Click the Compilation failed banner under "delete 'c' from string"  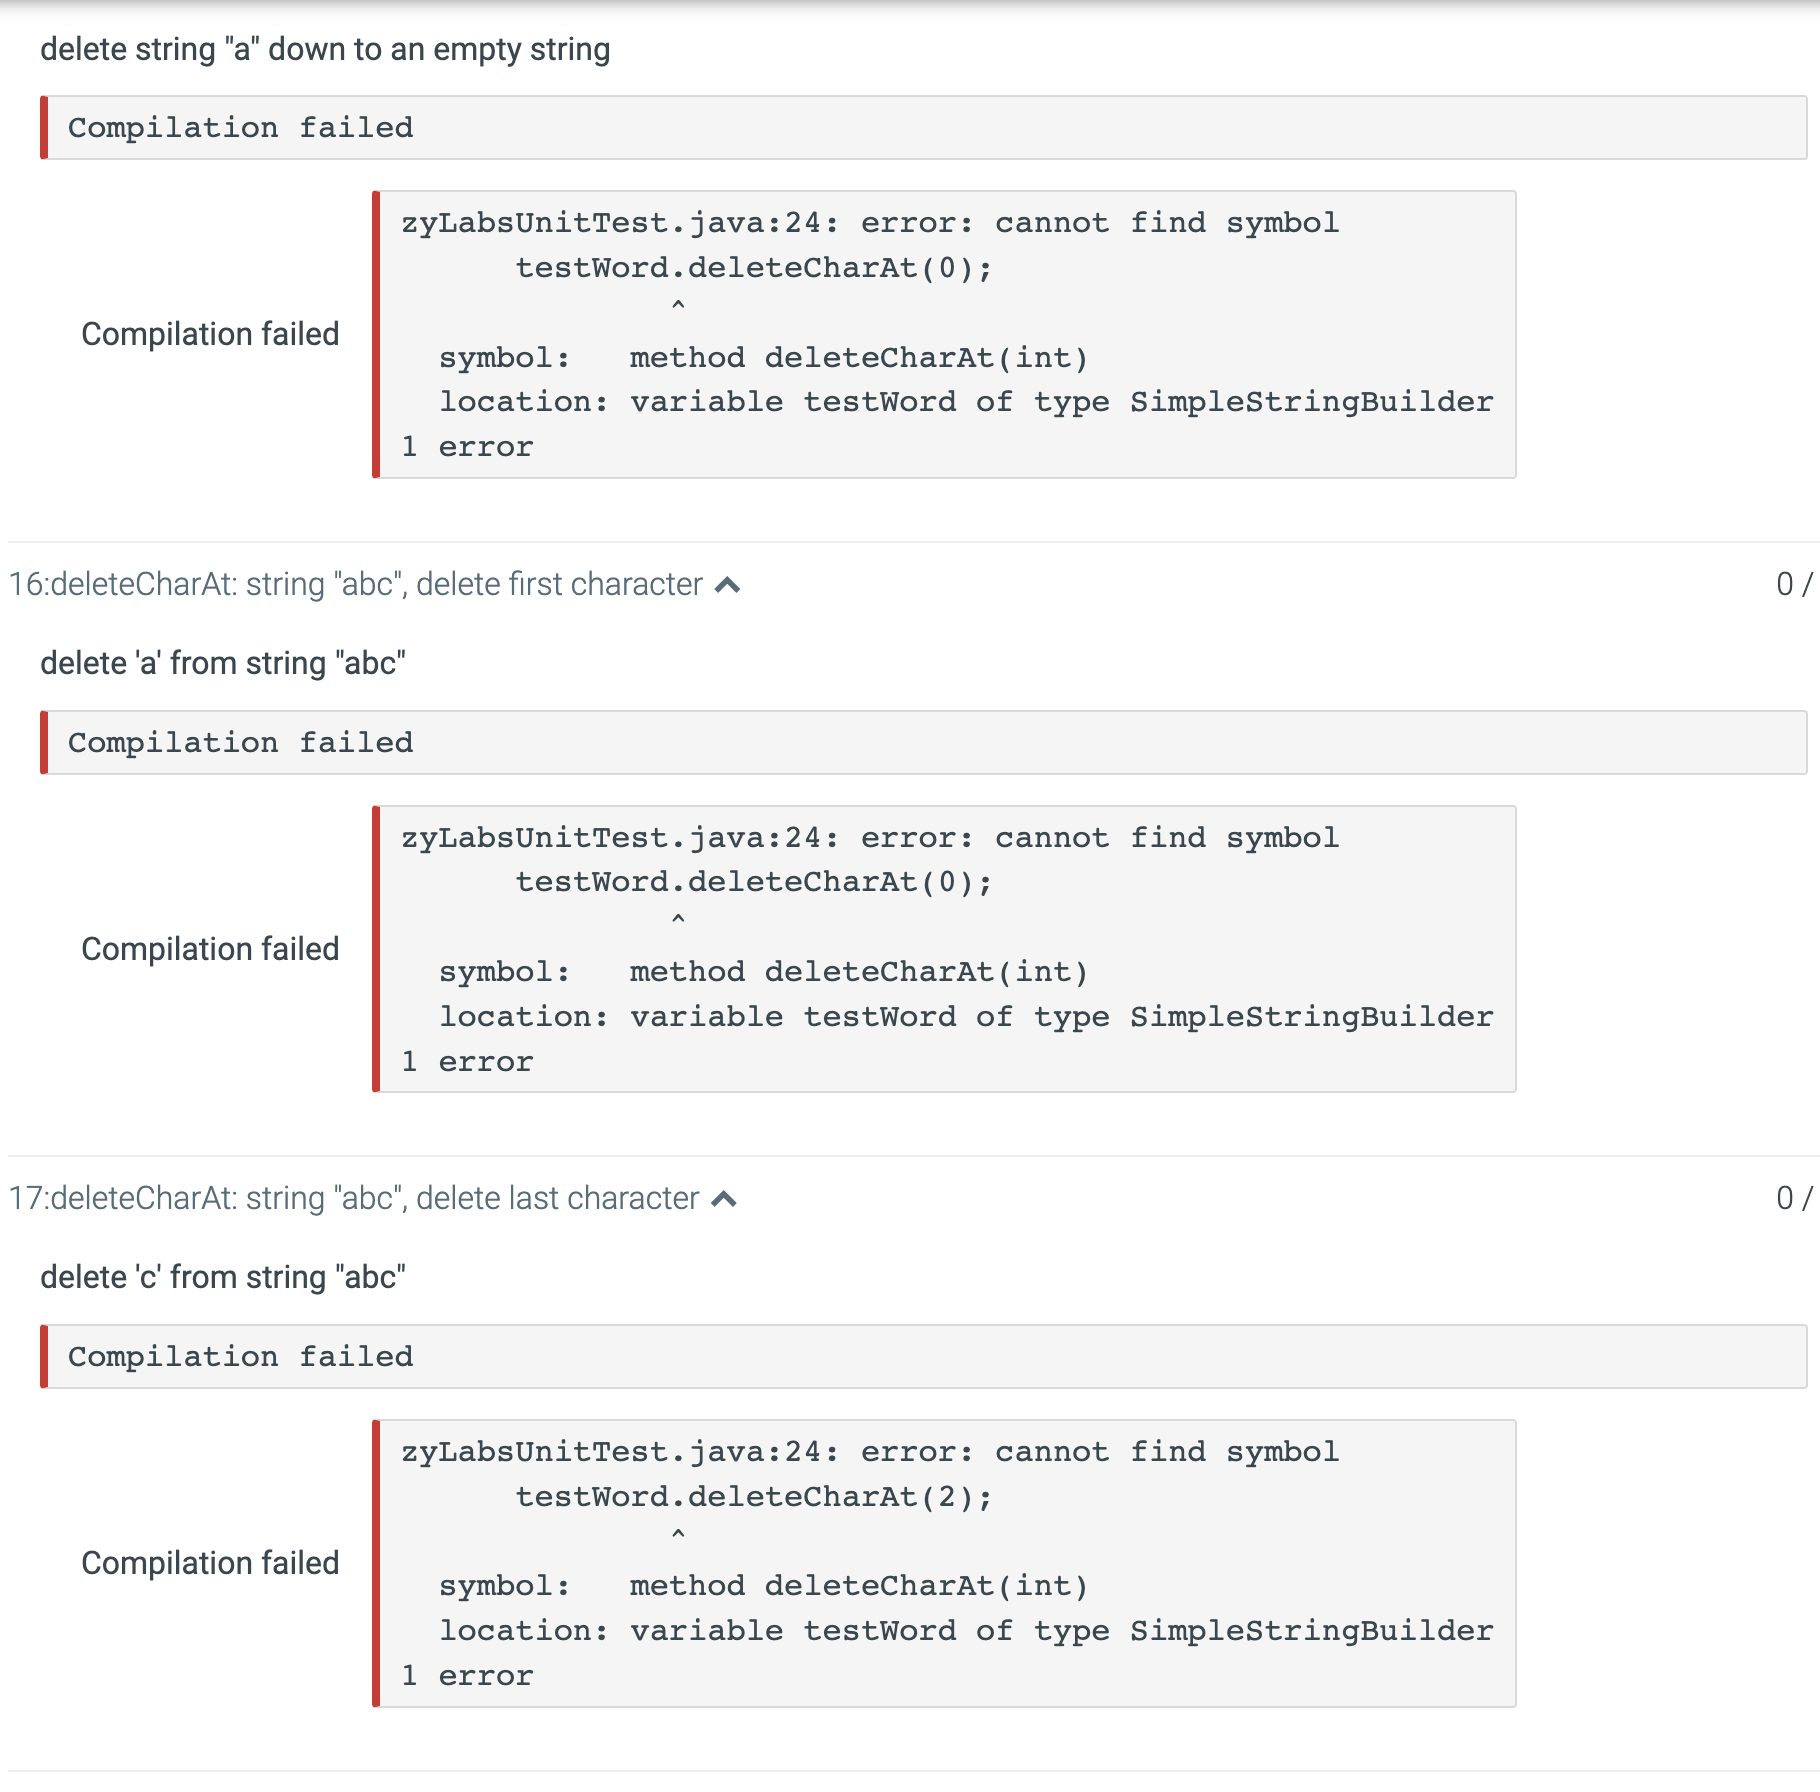pos(923,1356)
